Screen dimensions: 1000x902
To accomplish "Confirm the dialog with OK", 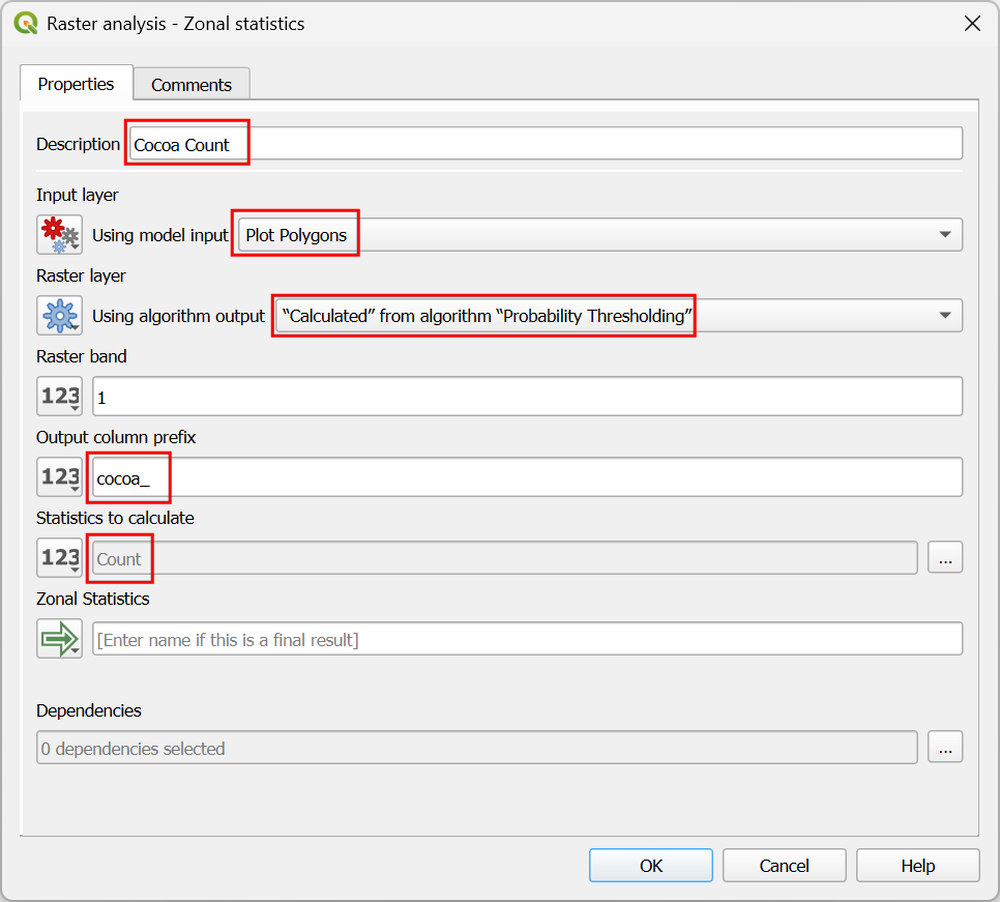I will point(651,866).
